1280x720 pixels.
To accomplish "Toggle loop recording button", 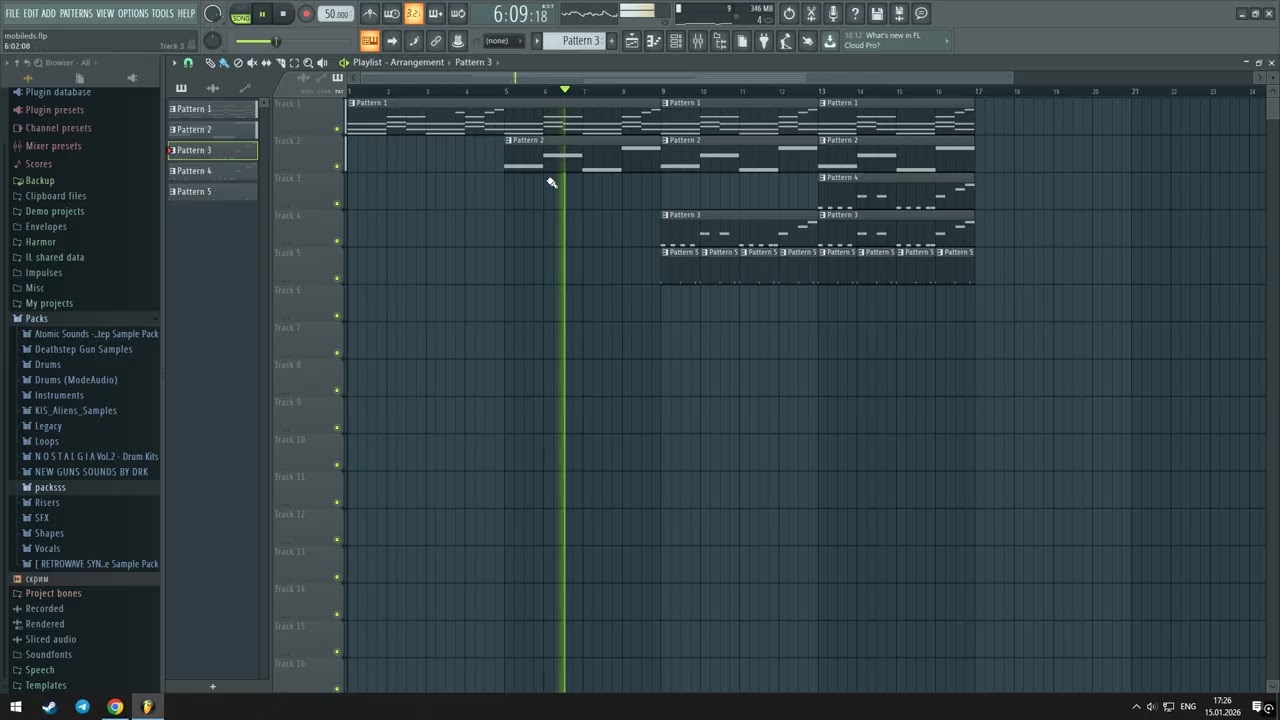I will (457, 13).
